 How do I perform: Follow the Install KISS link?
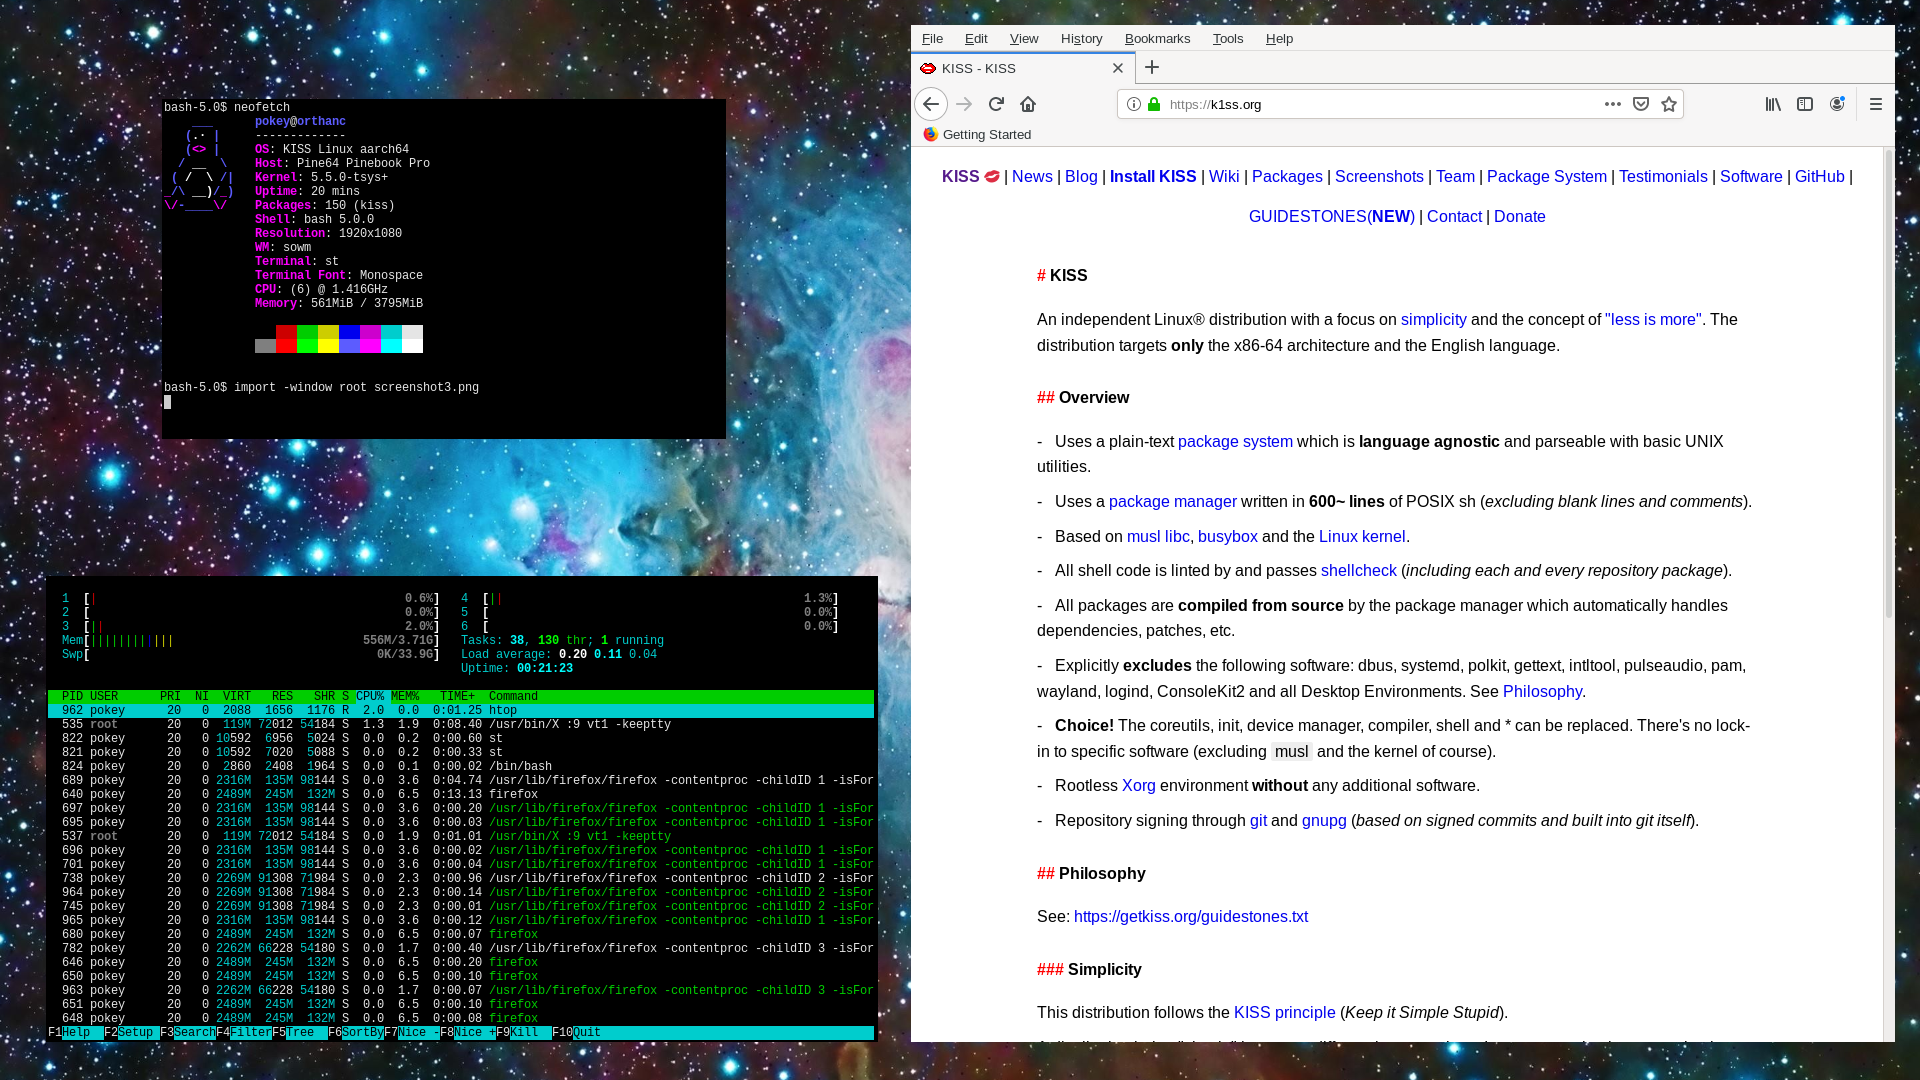(x=1153, y=177)
